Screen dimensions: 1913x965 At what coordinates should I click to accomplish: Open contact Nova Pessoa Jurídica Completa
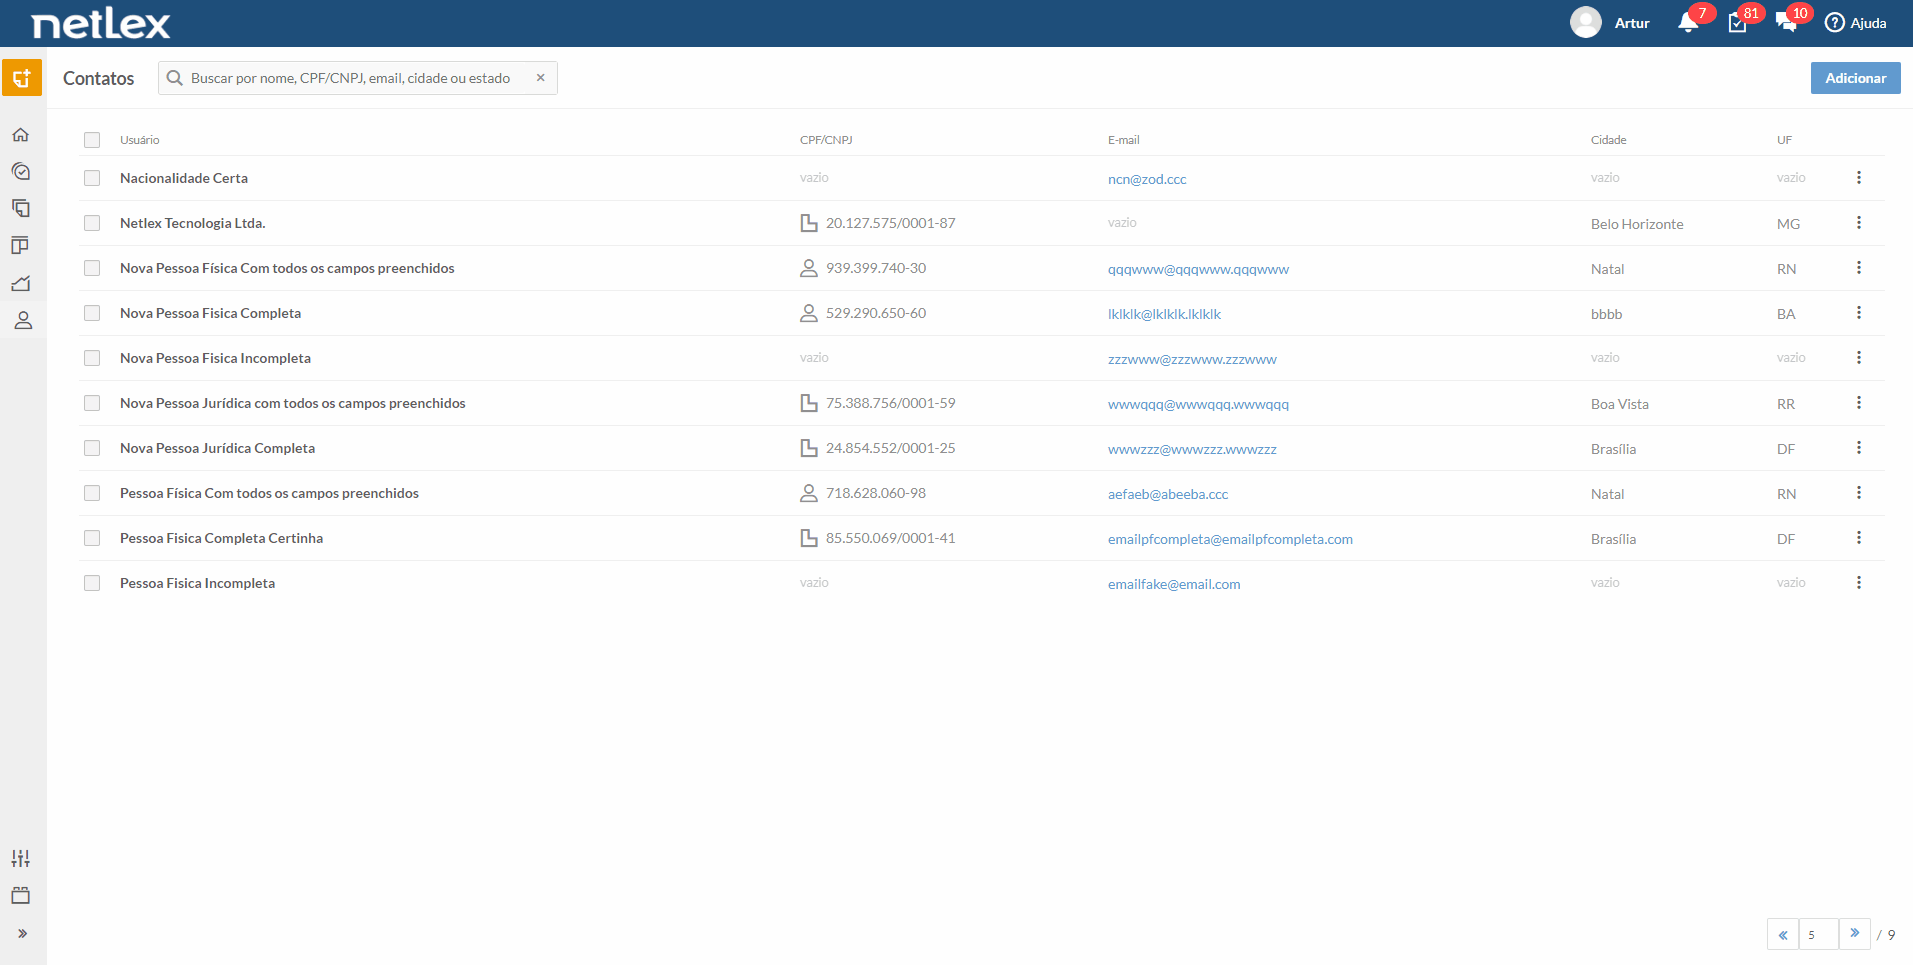click(218, 448)
